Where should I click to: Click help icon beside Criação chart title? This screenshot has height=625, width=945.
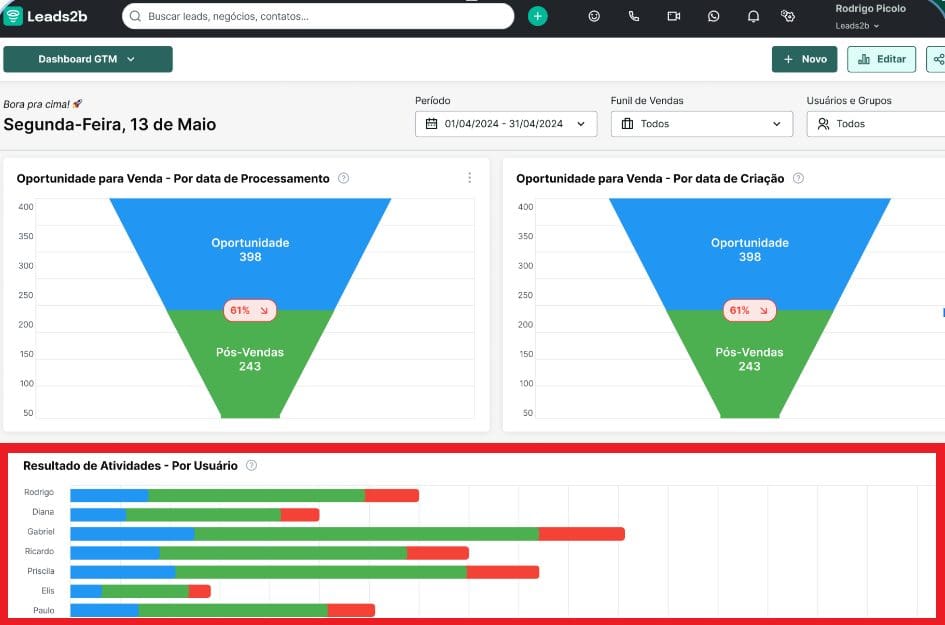pos(798,178)
